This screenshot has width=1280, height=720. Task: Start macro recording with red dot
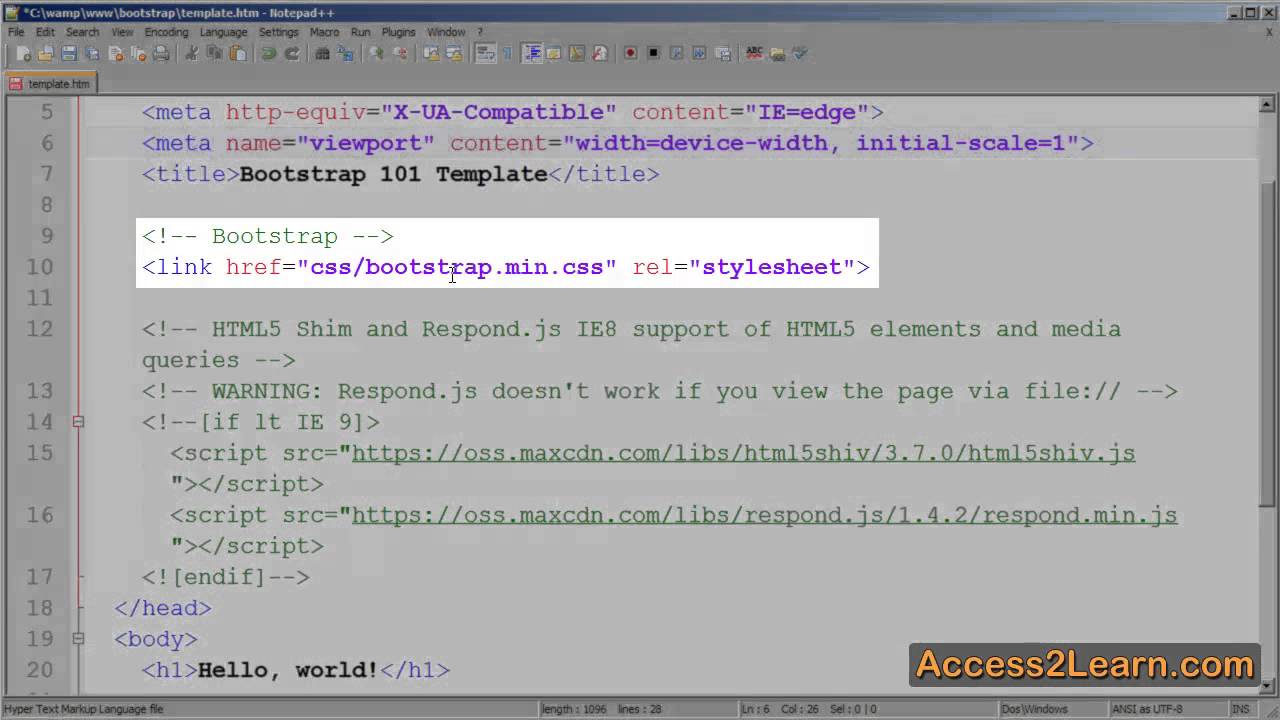[630, 53]
